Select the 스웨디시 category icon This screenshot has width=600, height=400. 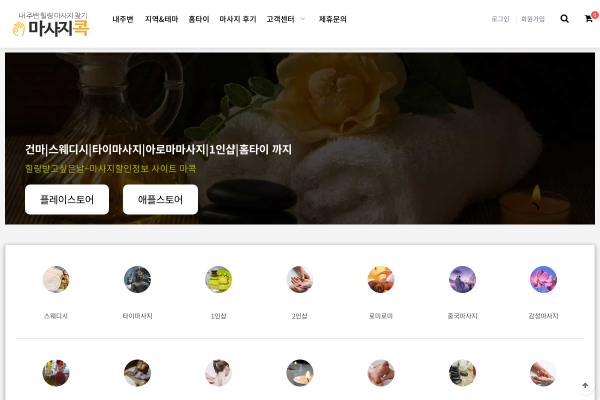(x=56, y=279)
